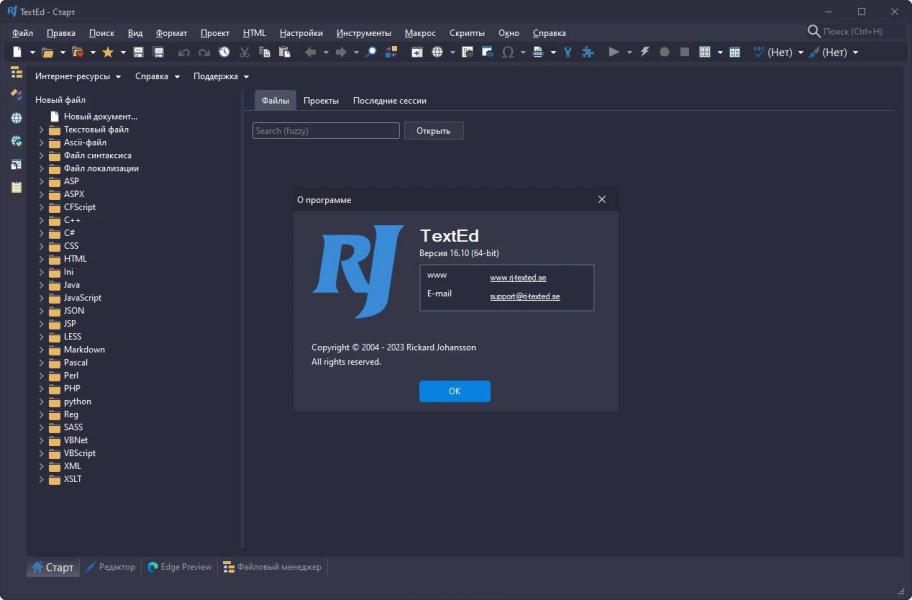Create a new file with the blank-page toolbar icon
The width and height of the screenshot is (912, 600).
pos(17,52)
